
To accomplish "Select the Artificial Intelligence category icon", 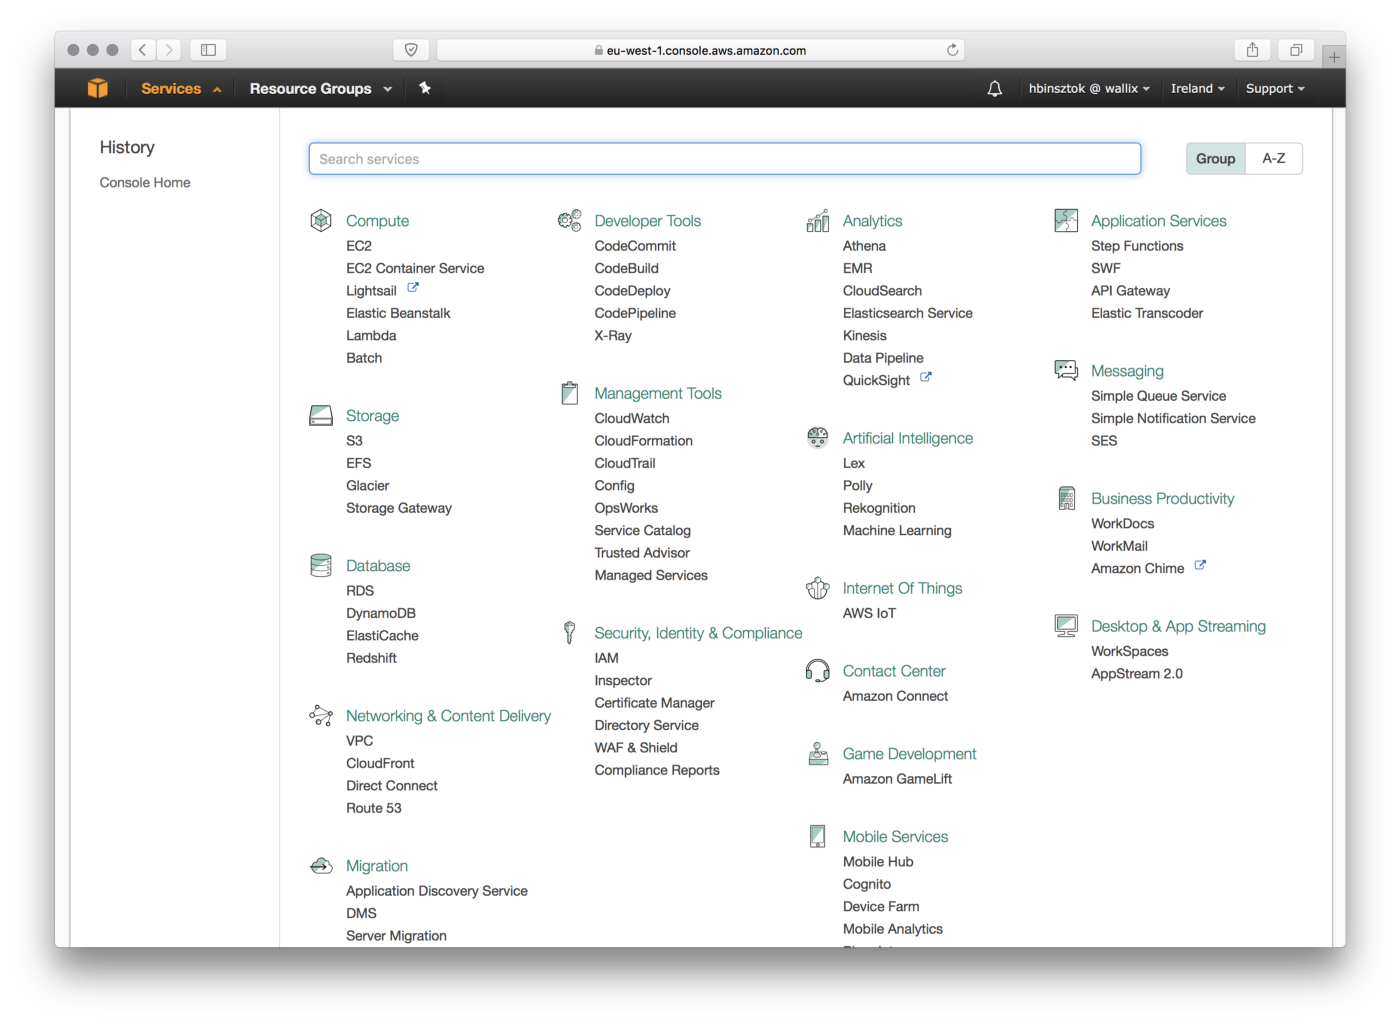I will click(x=818, y=437).
